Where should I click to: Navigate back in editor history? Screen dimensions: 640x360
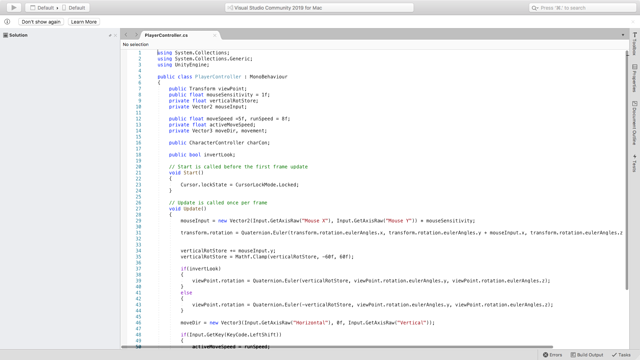[126, 35]
